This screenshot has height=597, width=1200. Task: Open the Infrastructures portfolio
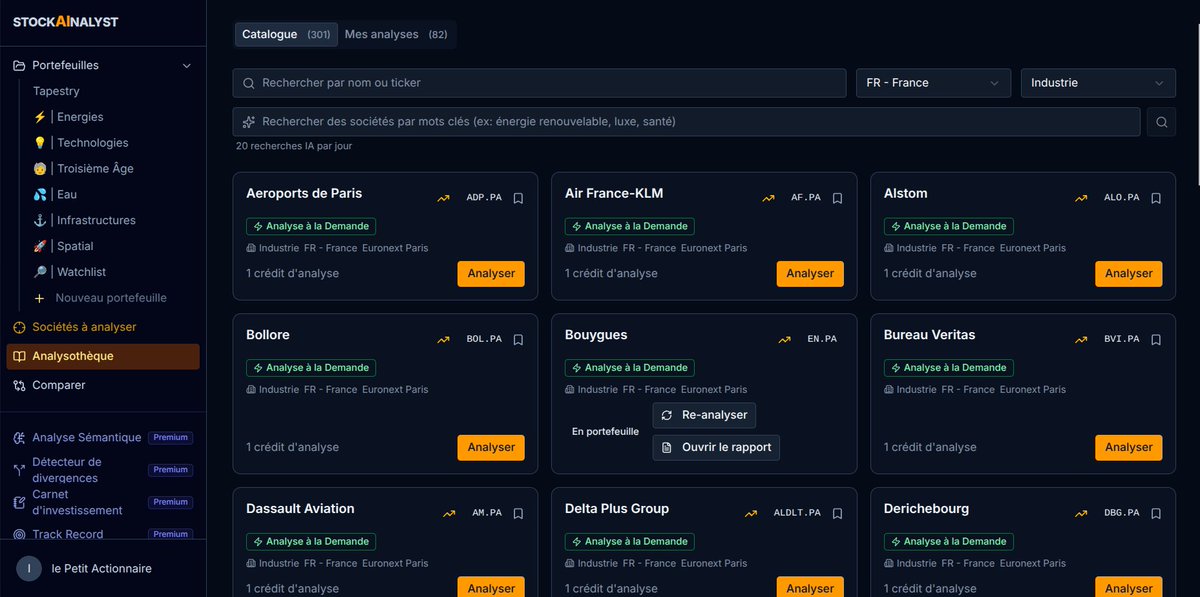point(84,221)
